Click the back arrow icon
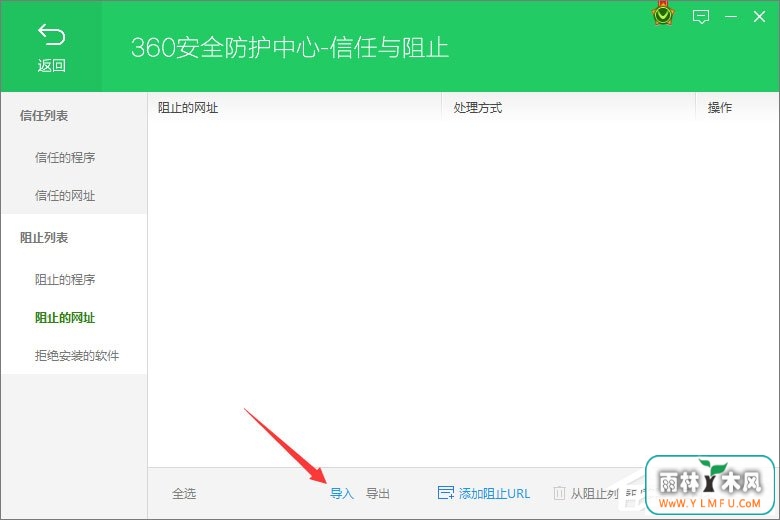This screenshot has height=520, width=780. (51, 35)
